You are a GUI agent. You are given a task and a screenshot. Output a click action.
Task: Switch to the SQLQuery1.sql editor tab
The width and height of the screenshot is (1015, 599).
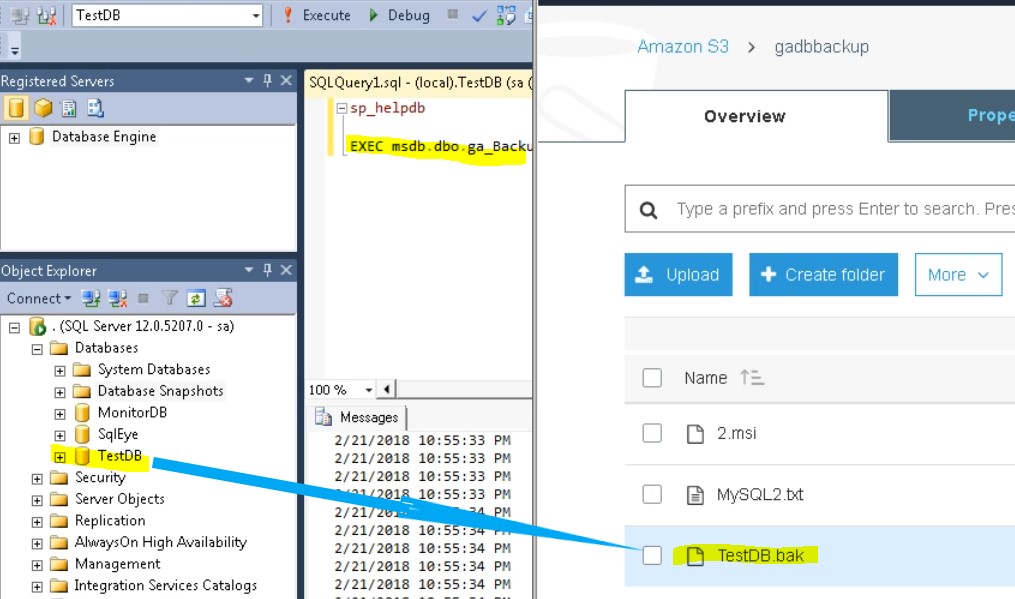coord(419,83)
